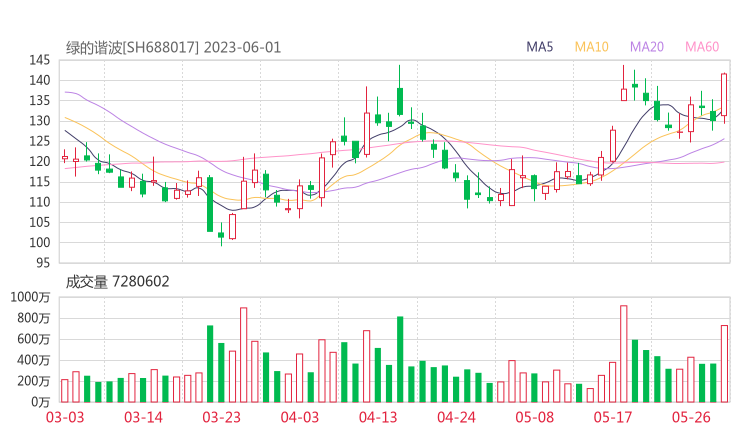Click the 145 price axis label

pos(39,60)
